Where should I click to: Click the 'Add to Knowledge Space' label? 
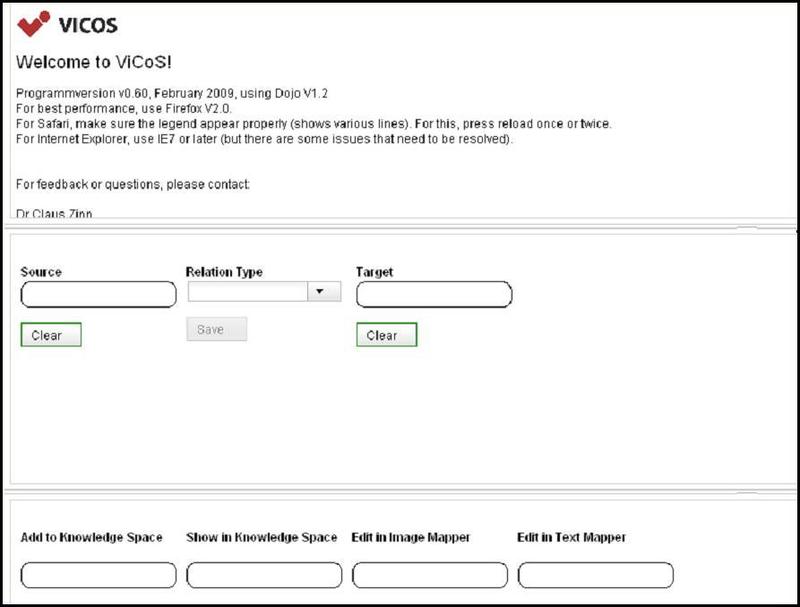91,537
